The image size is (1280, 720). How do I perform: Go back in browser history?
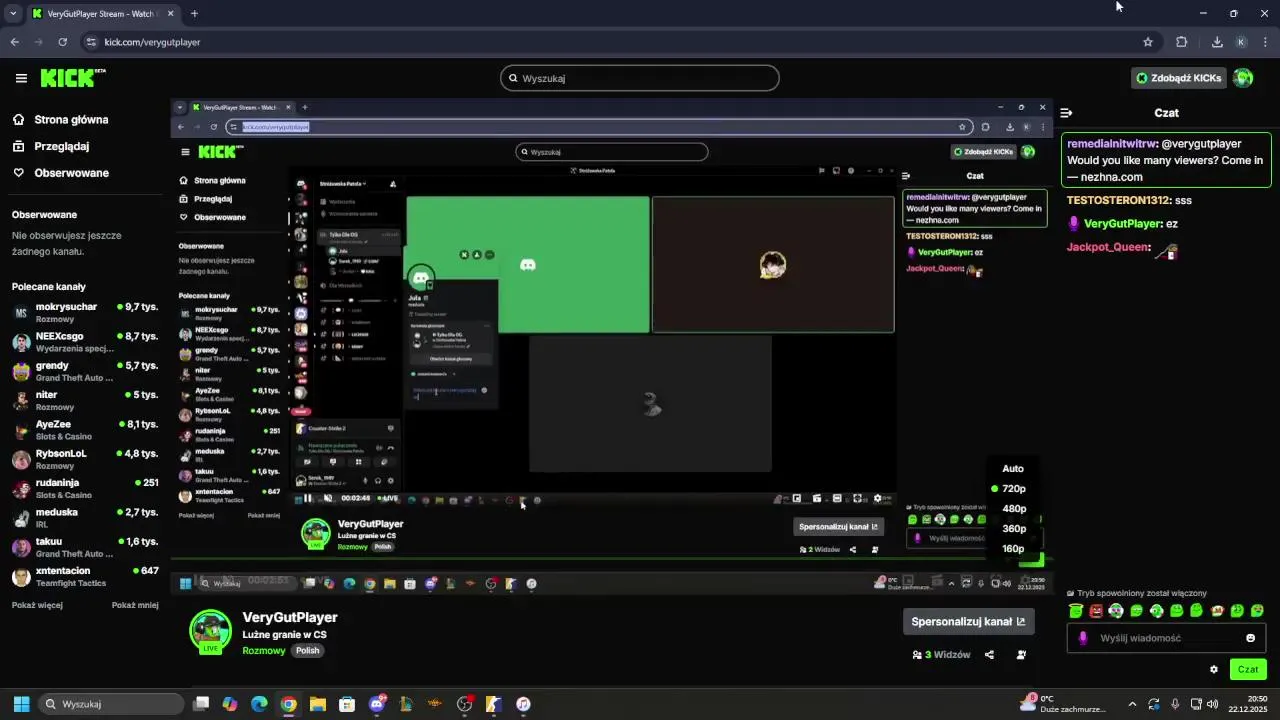click(x=15, y=42)
